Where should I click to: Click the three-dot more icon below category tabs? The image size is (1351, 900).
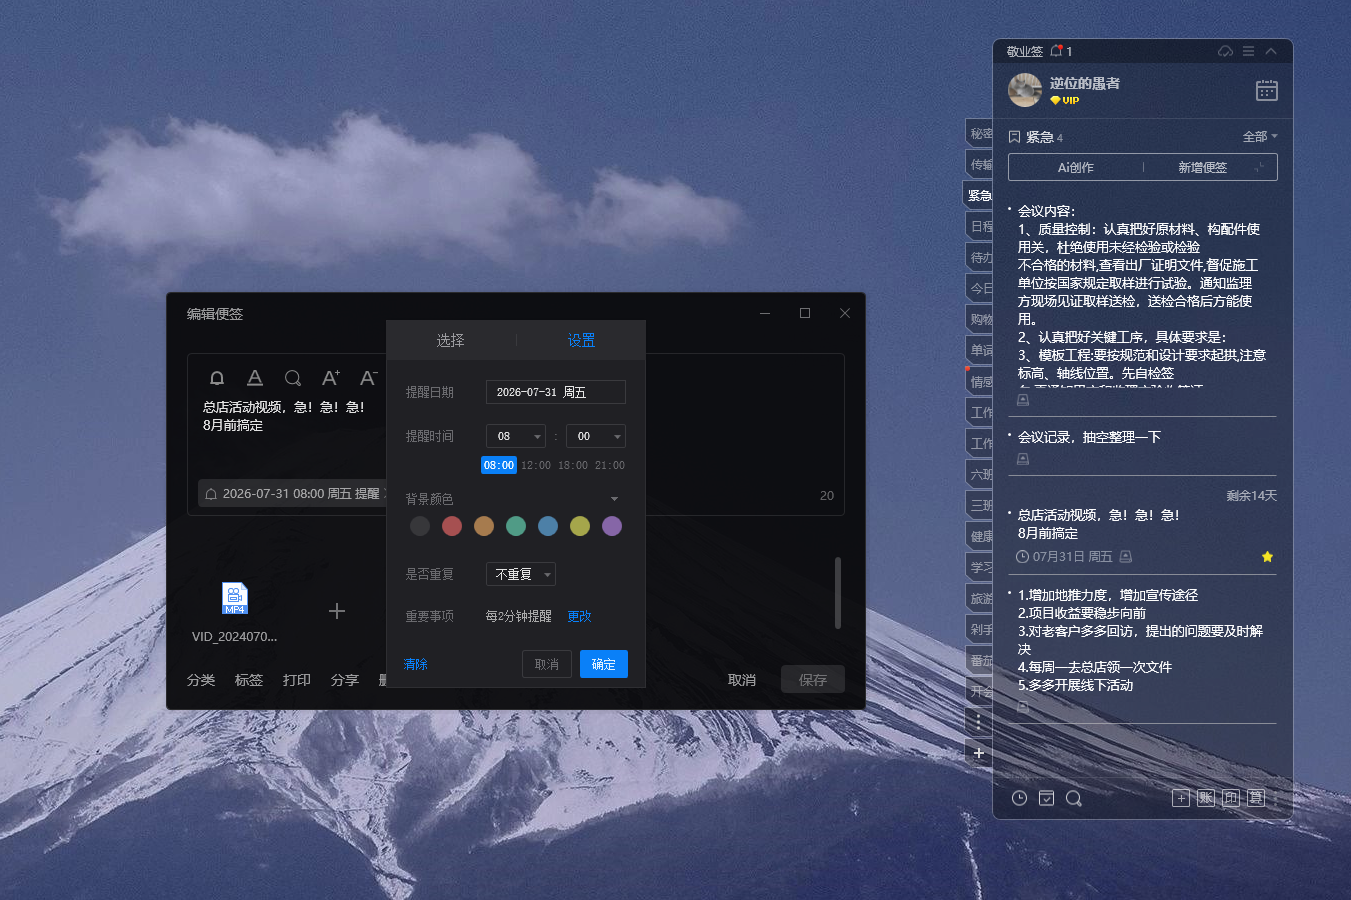pyautogui.click(x=979, y=721)
